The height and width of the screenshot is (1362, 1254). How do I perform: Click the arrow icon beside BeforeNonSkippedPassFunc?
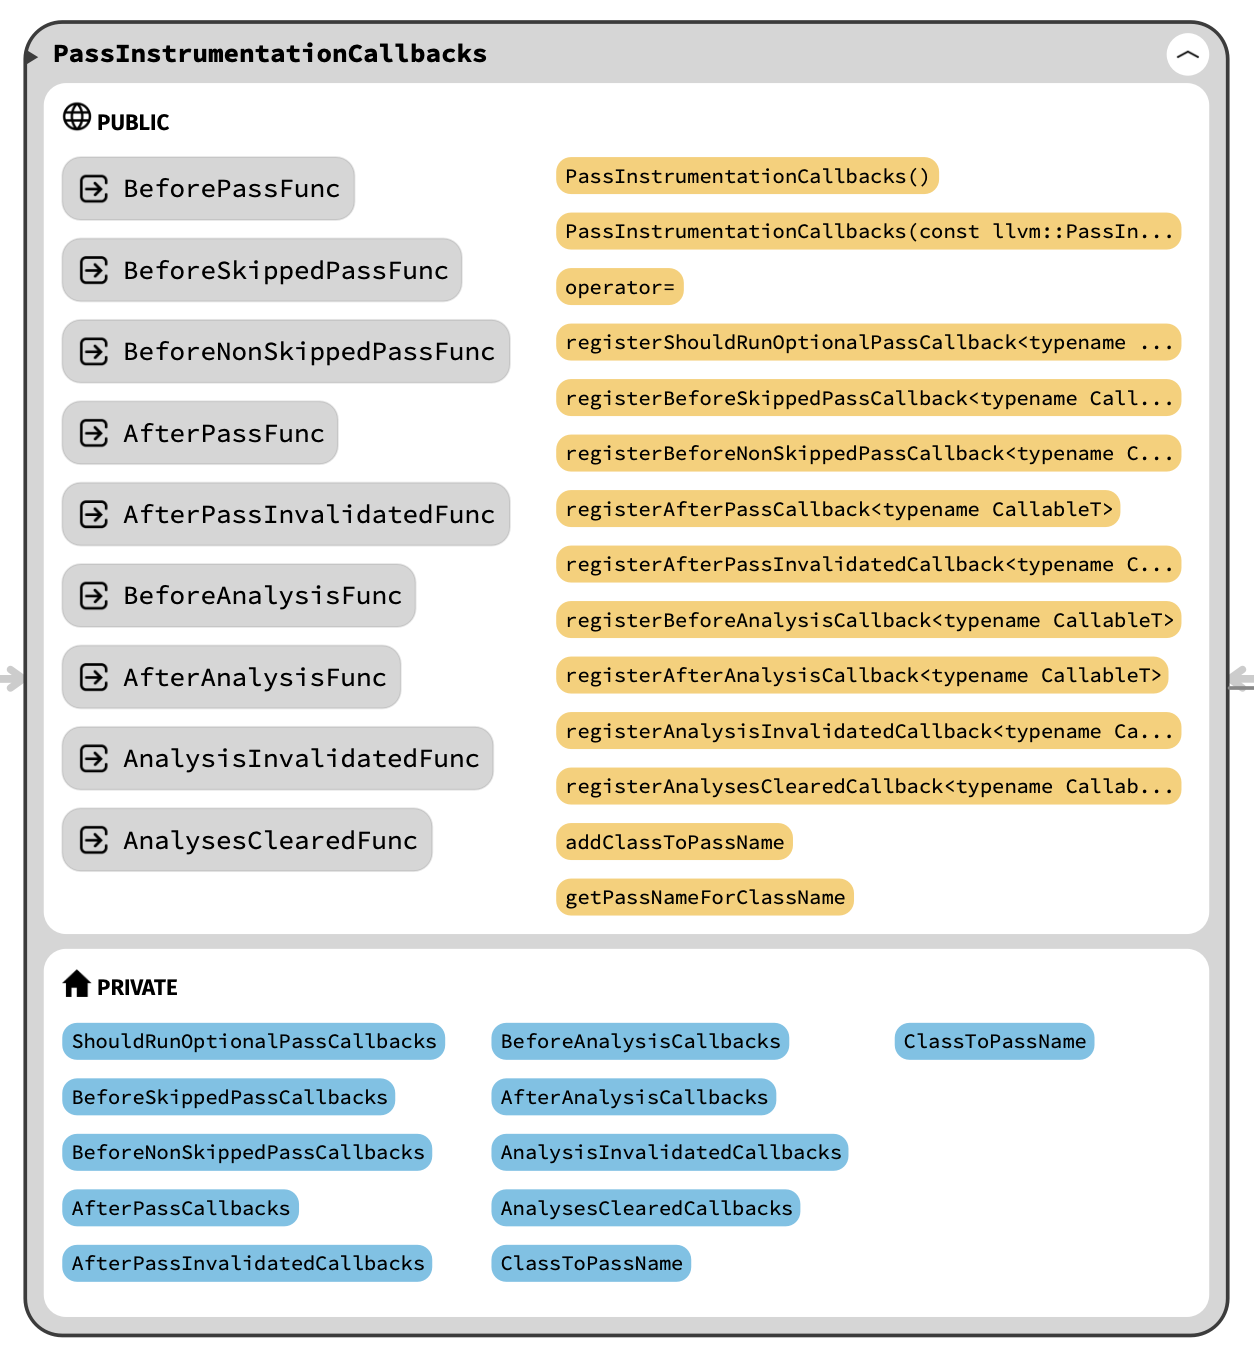coord(94,352)
